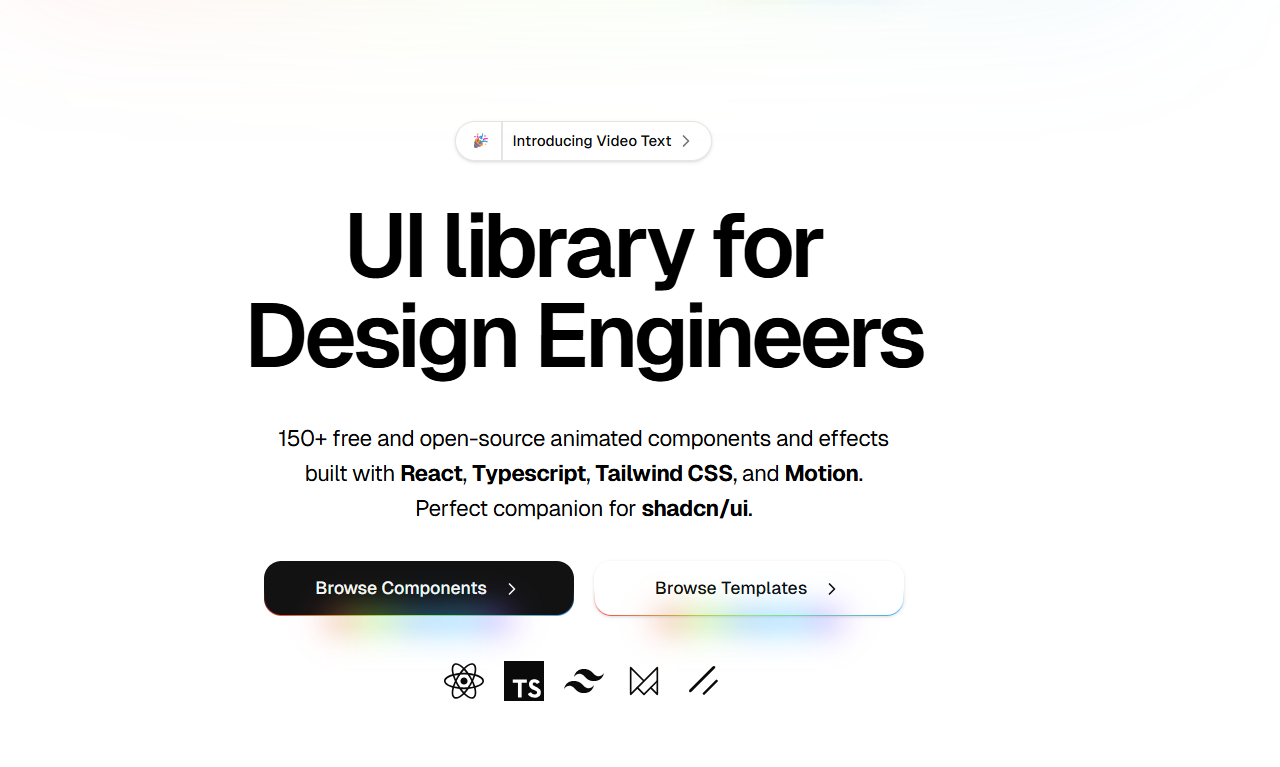Image resolution: width=1280 pixels, height=767 pixels.
Task: Click the bold Motion text
Action: (x=821, y=474)
